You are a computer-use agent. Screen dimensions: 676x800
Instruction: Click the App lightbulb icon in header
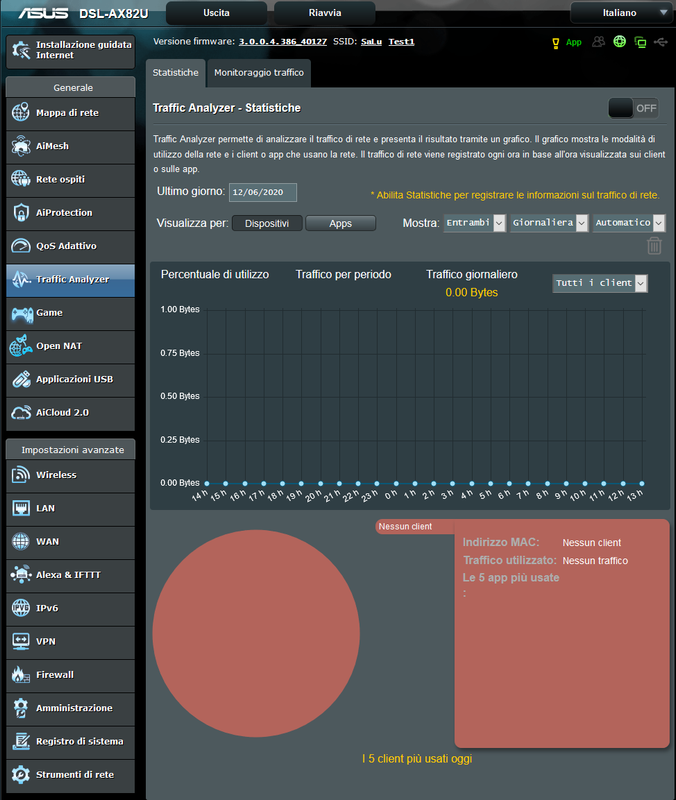556,43
